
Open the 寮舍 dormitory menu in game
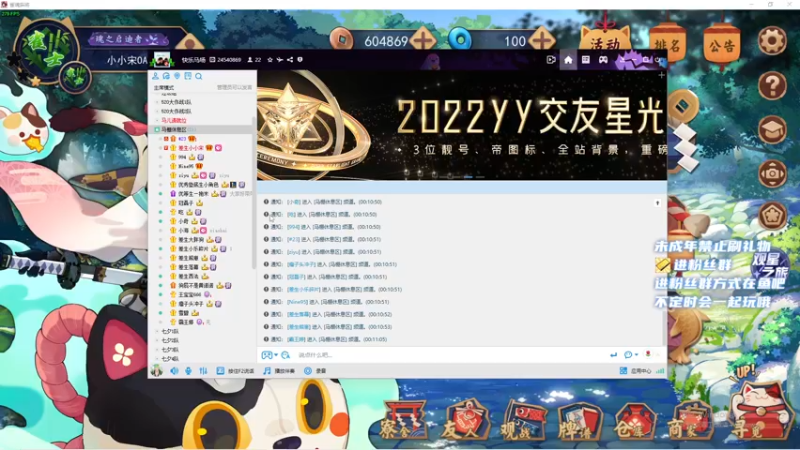[403, 422]
